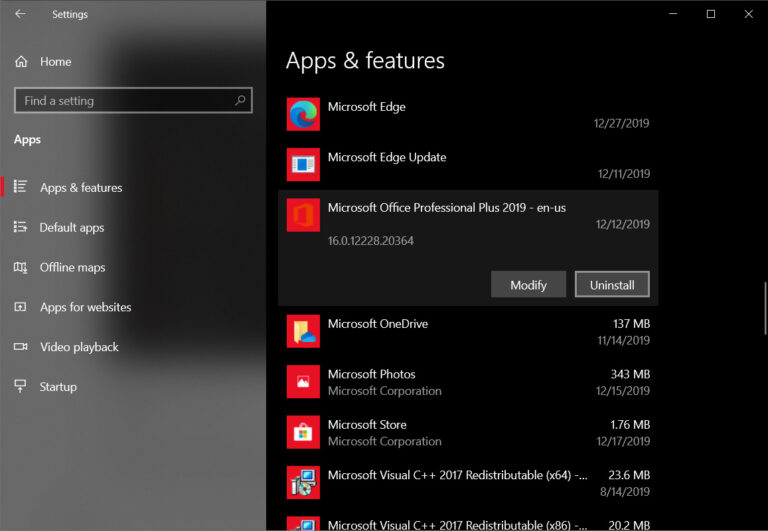Viewport: 768px width, 531px height.
Task: Select the Apps & features sidebar icon
Action: point(20,187)
